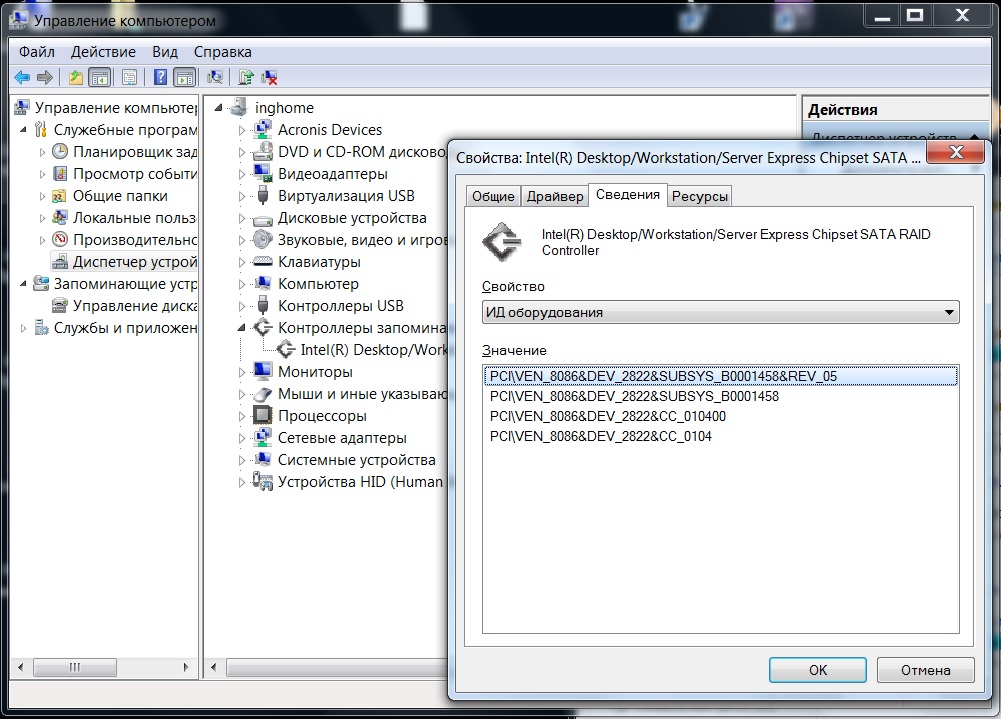The image size is (1001, 719).
Task: Click left tree horizontal scrollbar right arrow
Action: point(186,667)
